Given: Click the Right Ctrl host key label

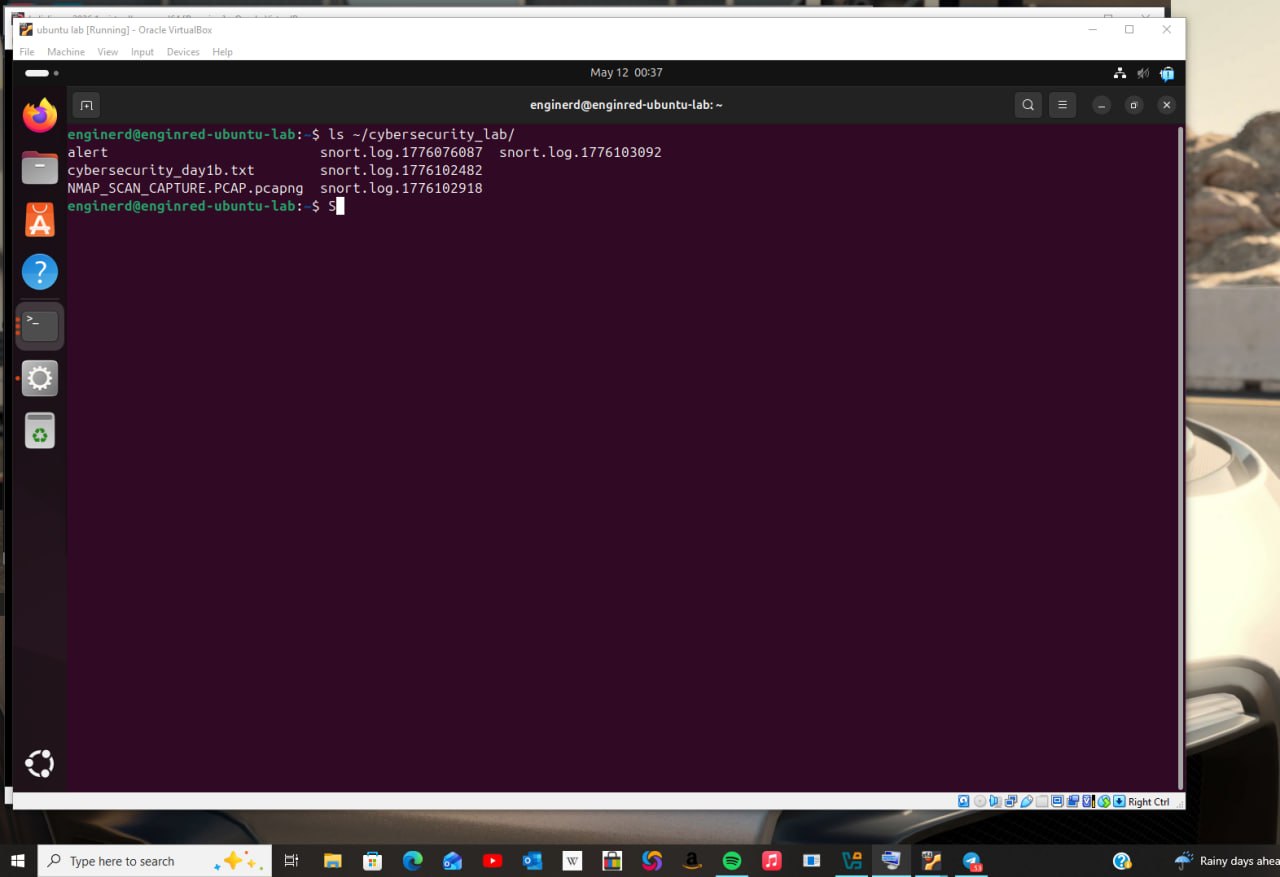Looking at the screenshot, I should pos(1149,802).
